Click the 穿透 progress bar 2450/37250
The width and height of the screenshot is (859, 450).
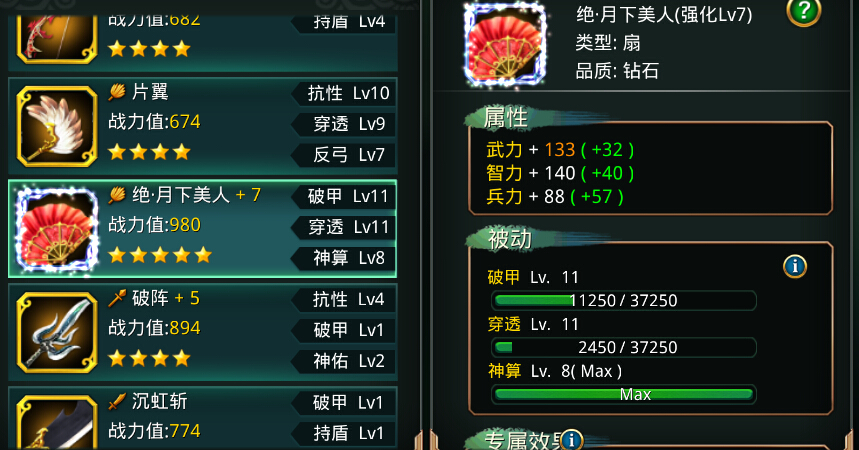(624, 348)
